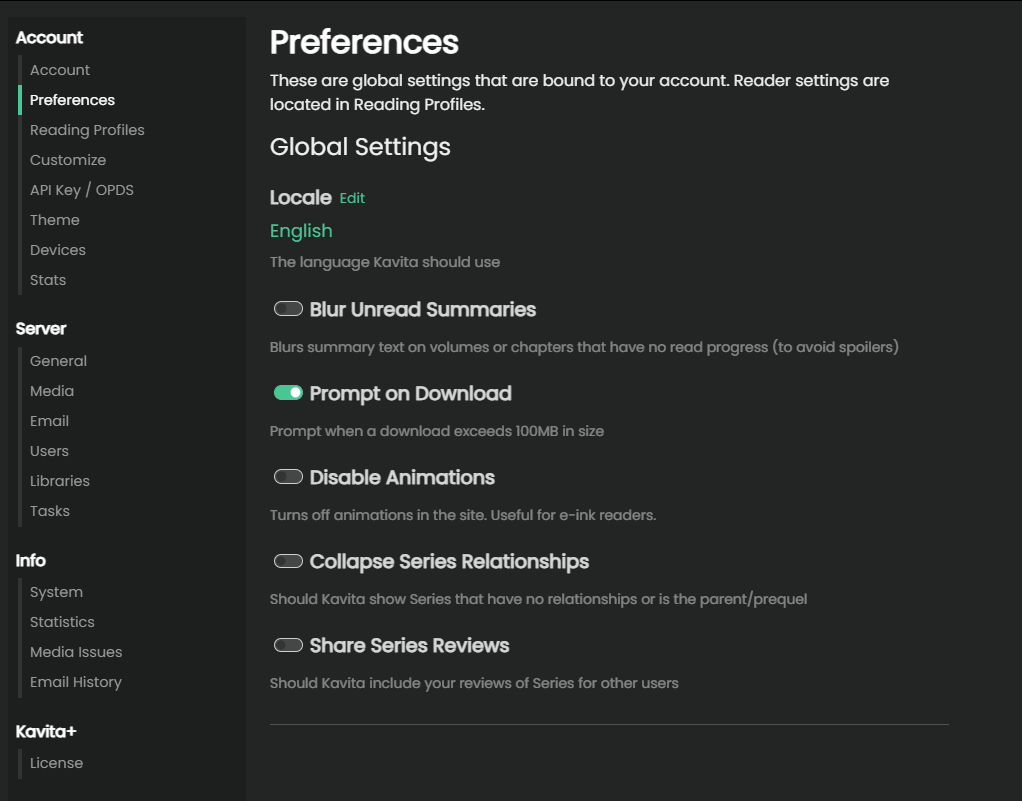Click the English locale value
1022x801 pixels.
point(301,231)
